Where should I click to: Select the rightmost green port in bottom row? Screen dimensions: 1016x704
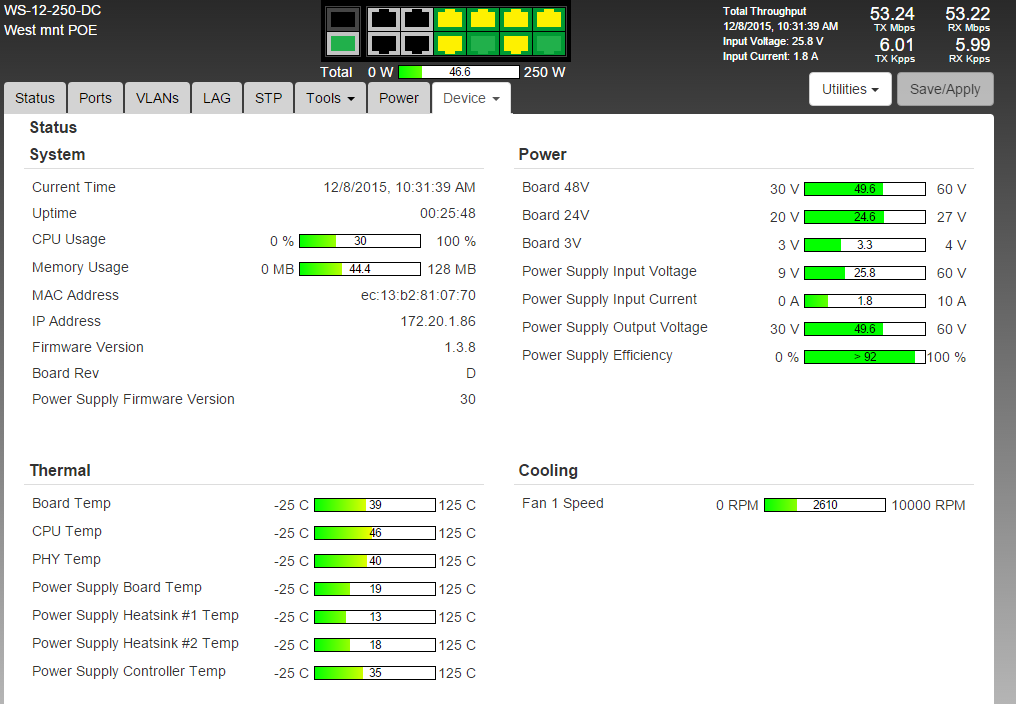pyautogui.click(x=549, y=43)
